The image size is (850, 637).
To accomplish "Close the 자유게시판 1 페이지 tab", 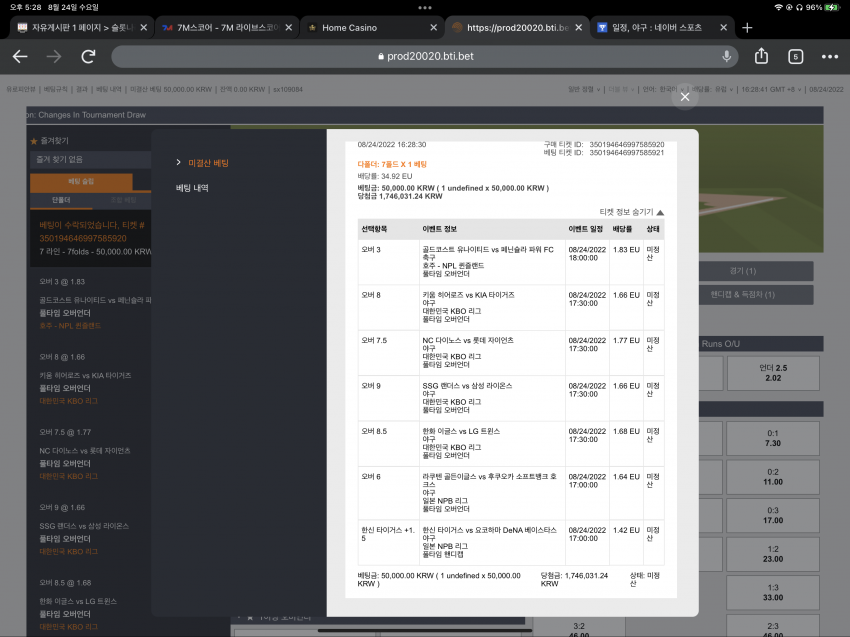I will coord(144,28).
